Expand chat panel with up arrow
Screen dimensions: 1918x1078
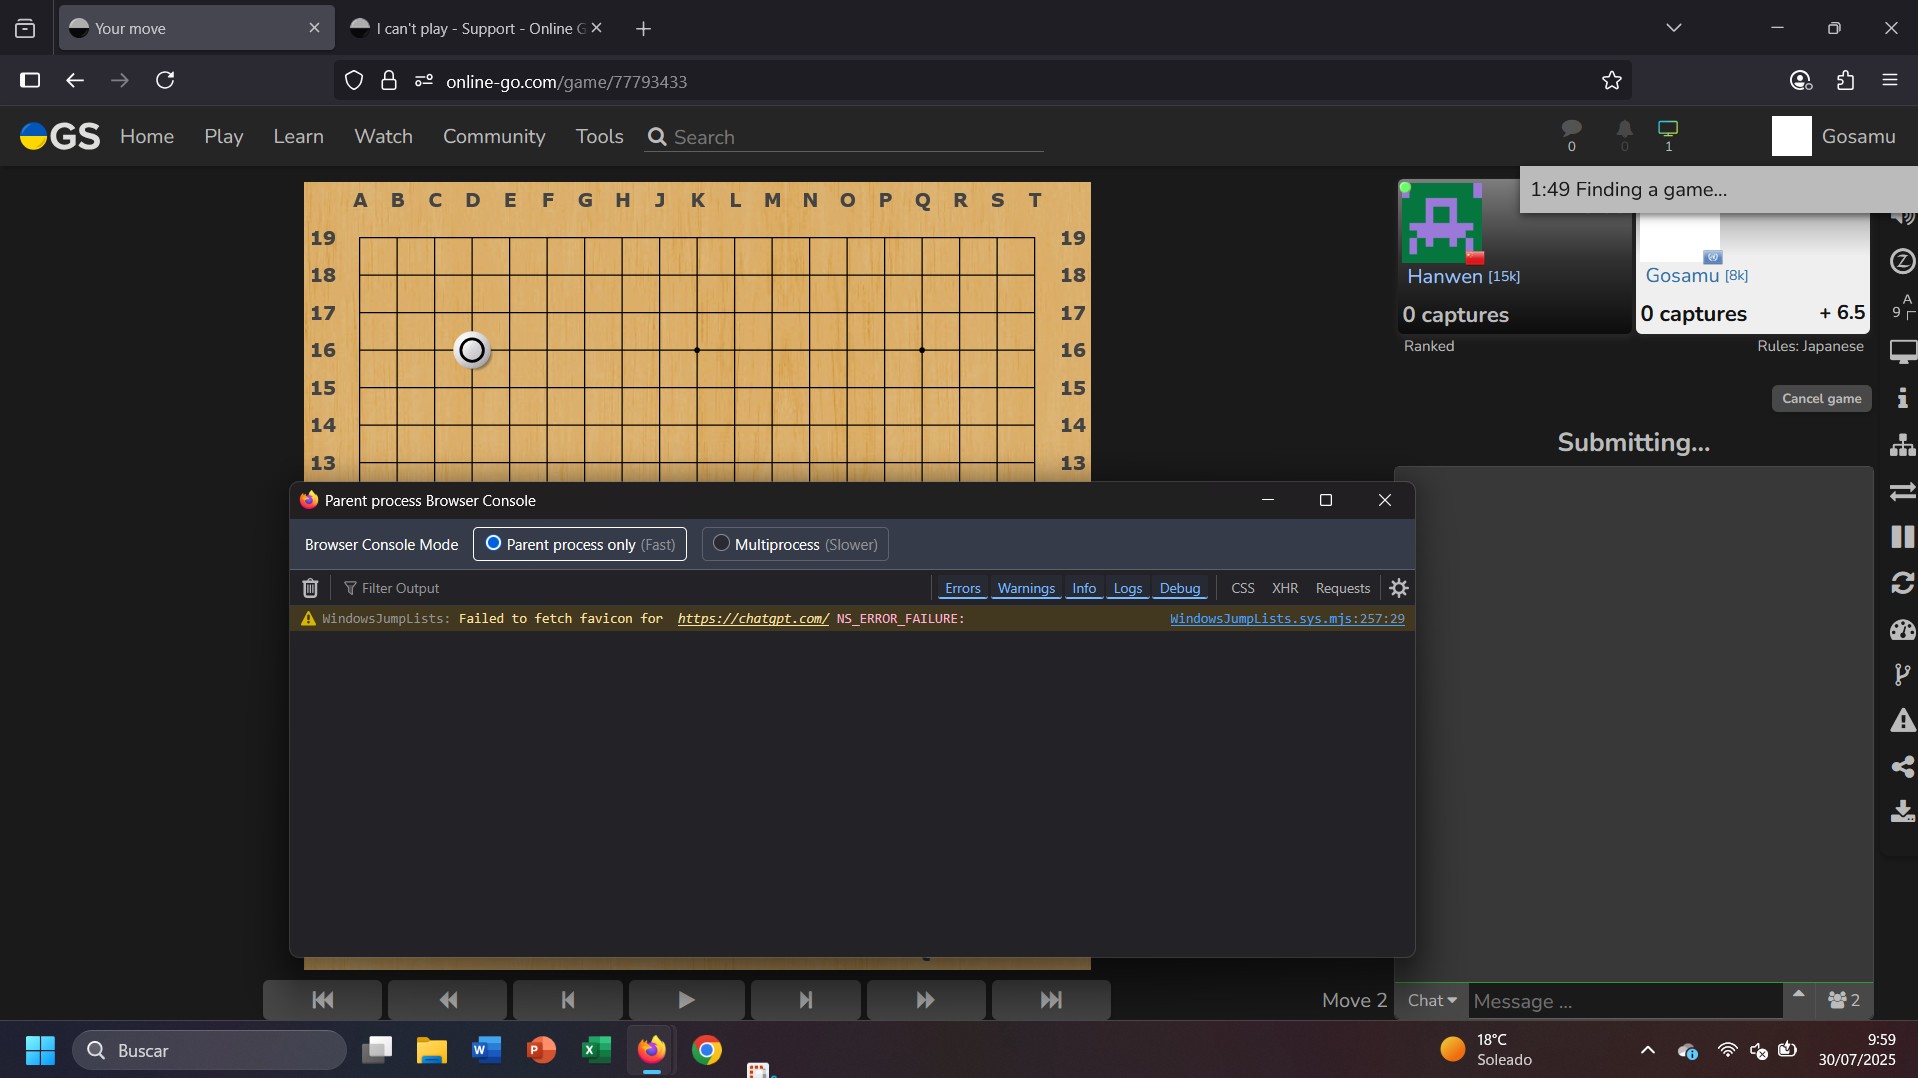[x=1799, y=995]
